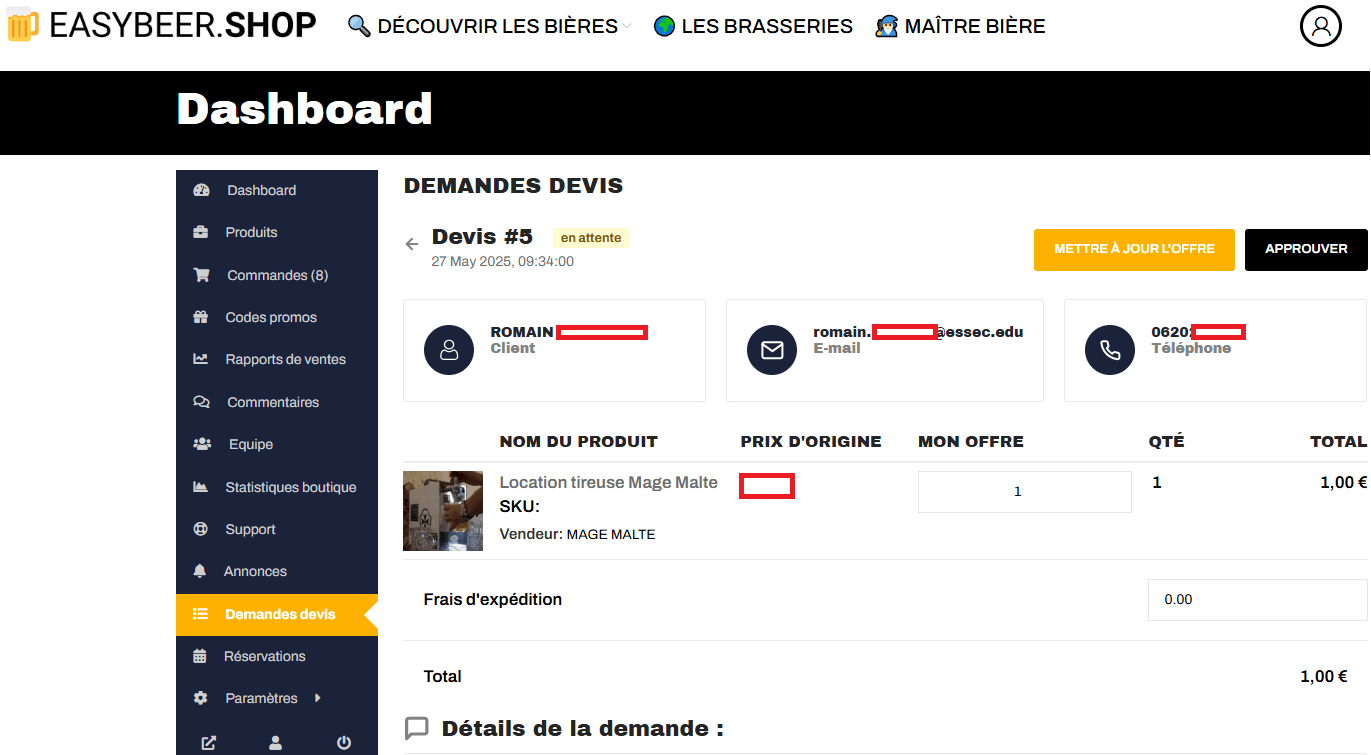The width and height of the screenshot is (1371, 755).
Task: Click the client avatar icon
Action: tap(449, 350)
